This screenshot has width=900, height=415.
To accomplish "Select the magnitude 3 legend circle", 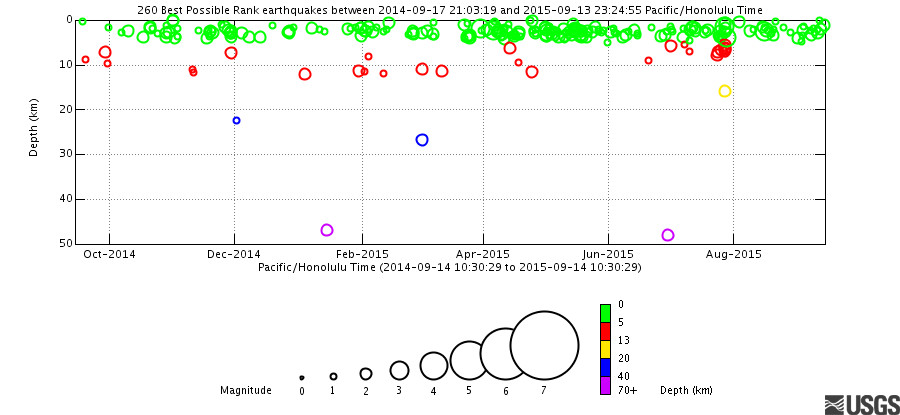I will [399, 371].
